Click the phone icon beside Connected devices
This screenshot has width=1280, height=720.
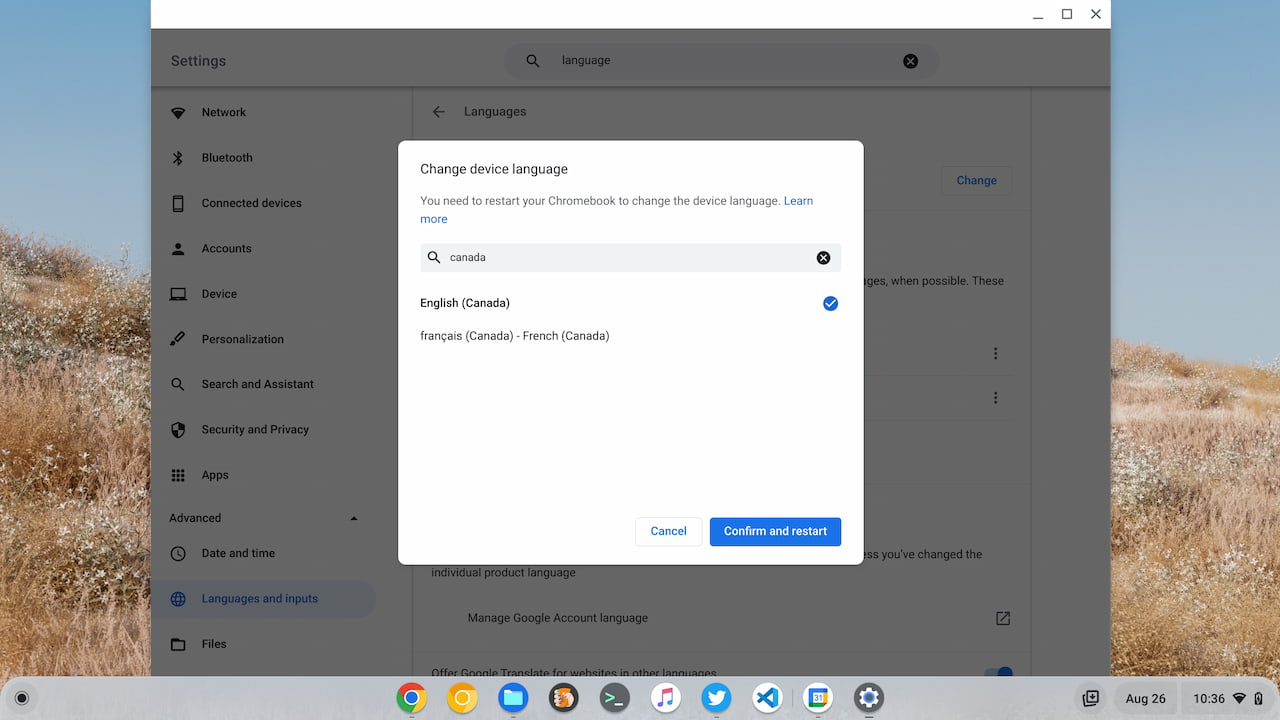click(x=178, y=203)
